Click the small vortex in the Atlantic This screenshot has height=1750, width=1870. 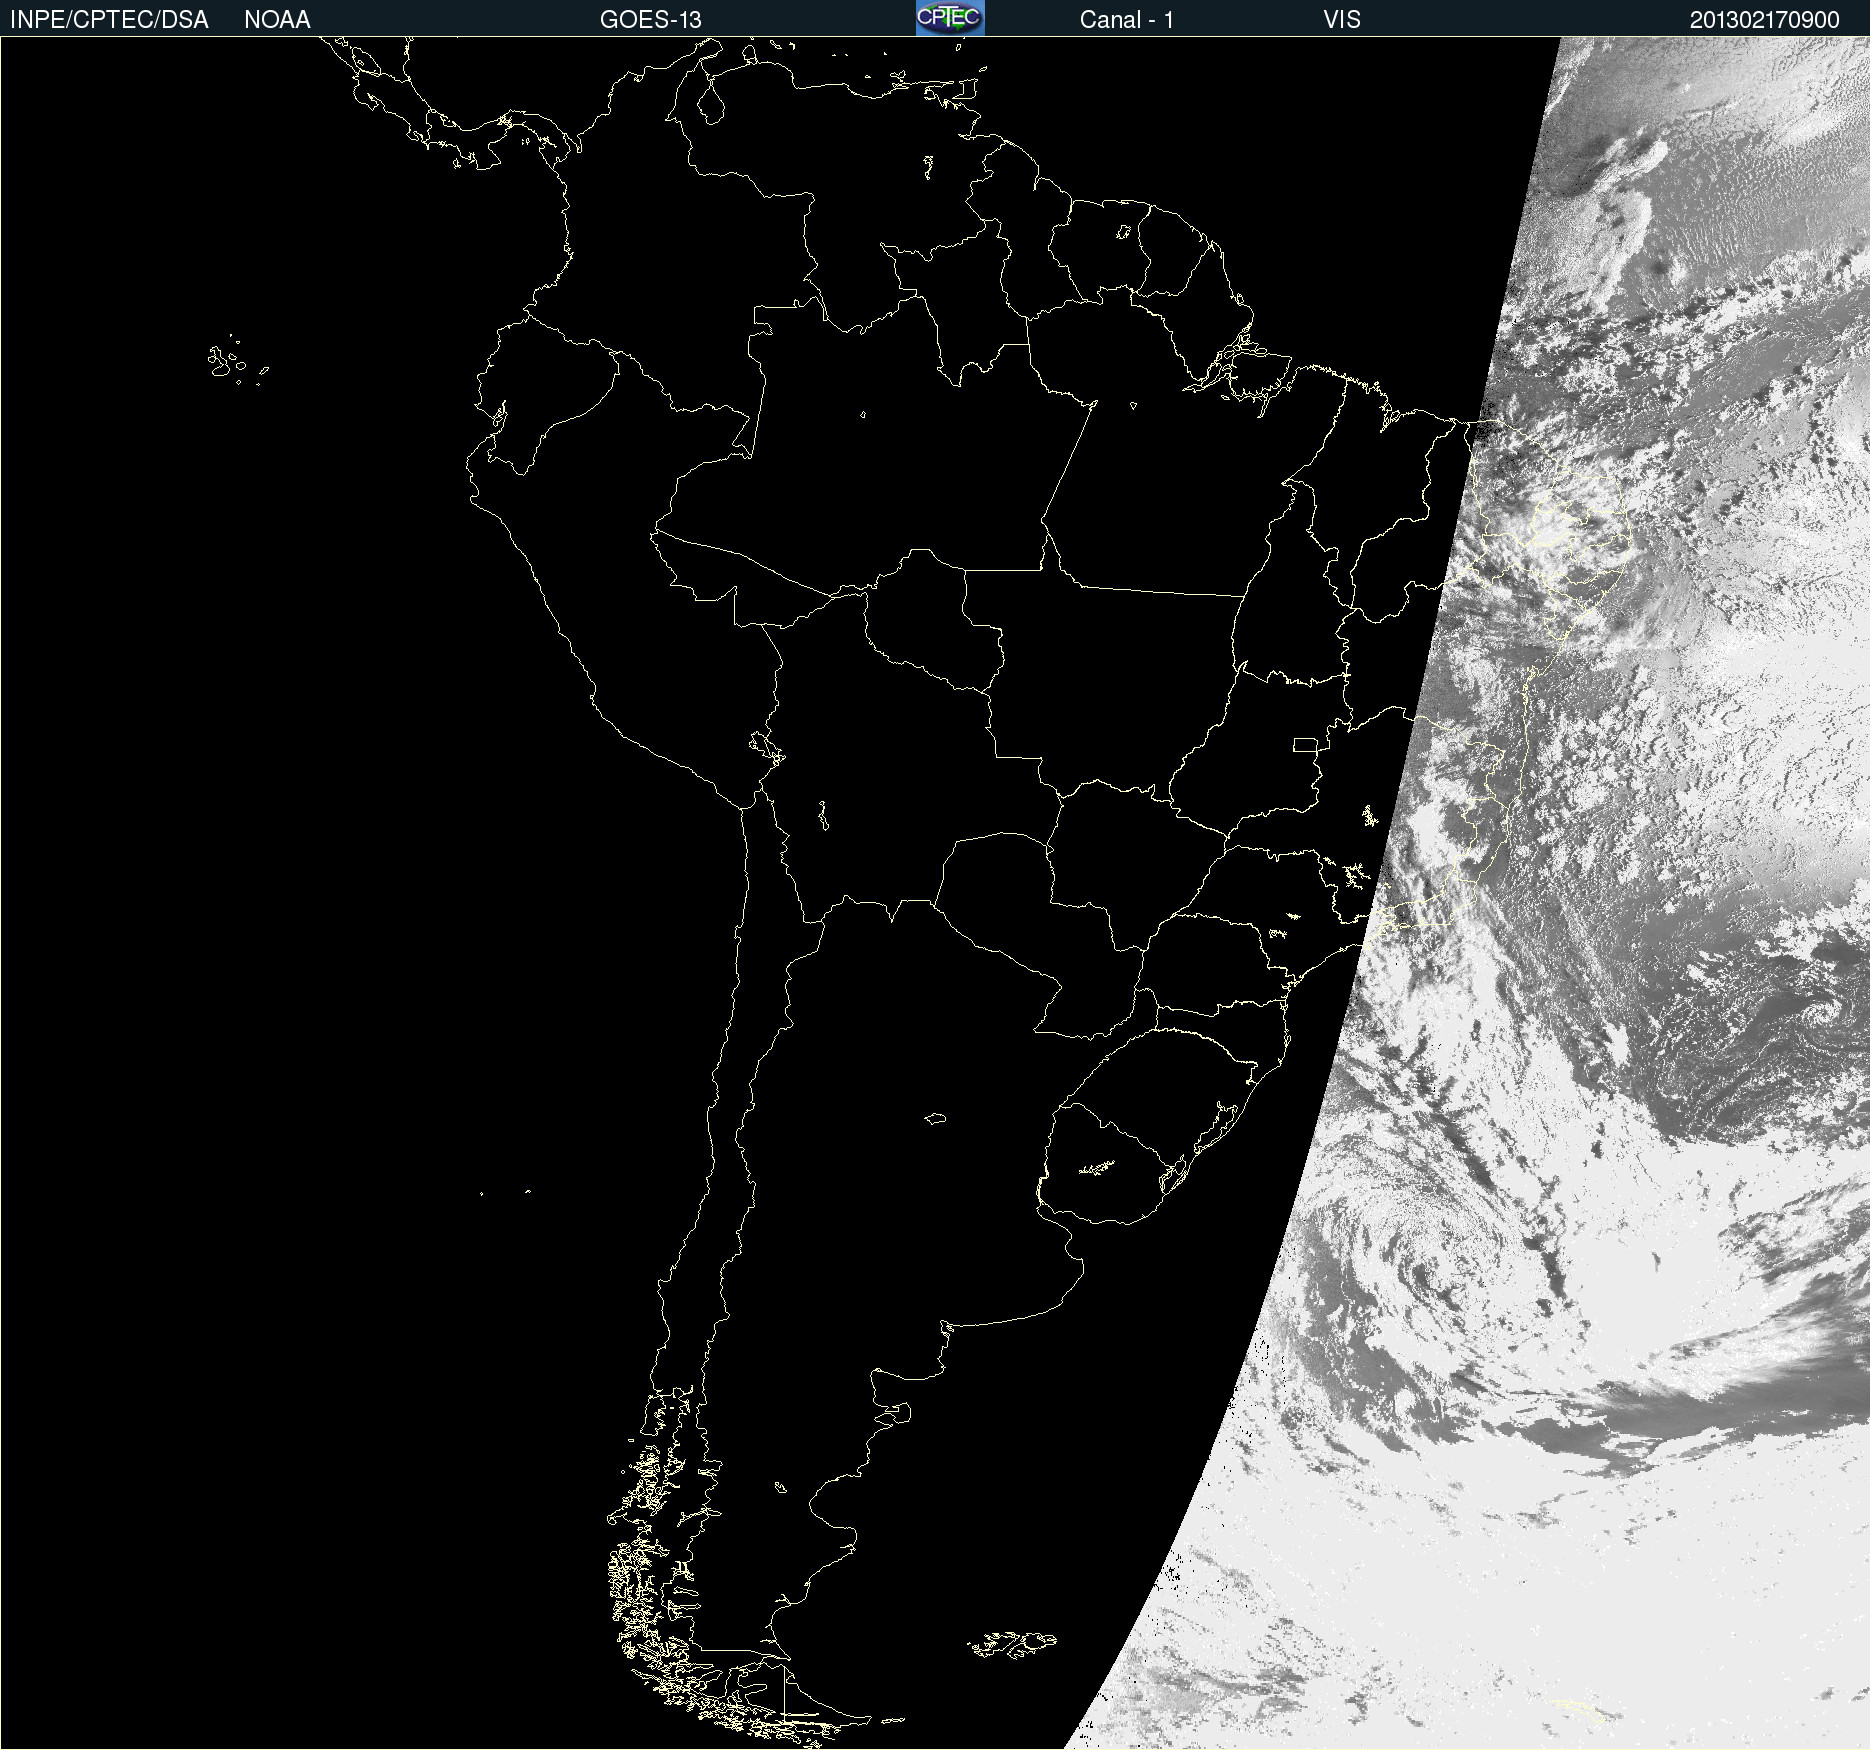[1818, 1012]
